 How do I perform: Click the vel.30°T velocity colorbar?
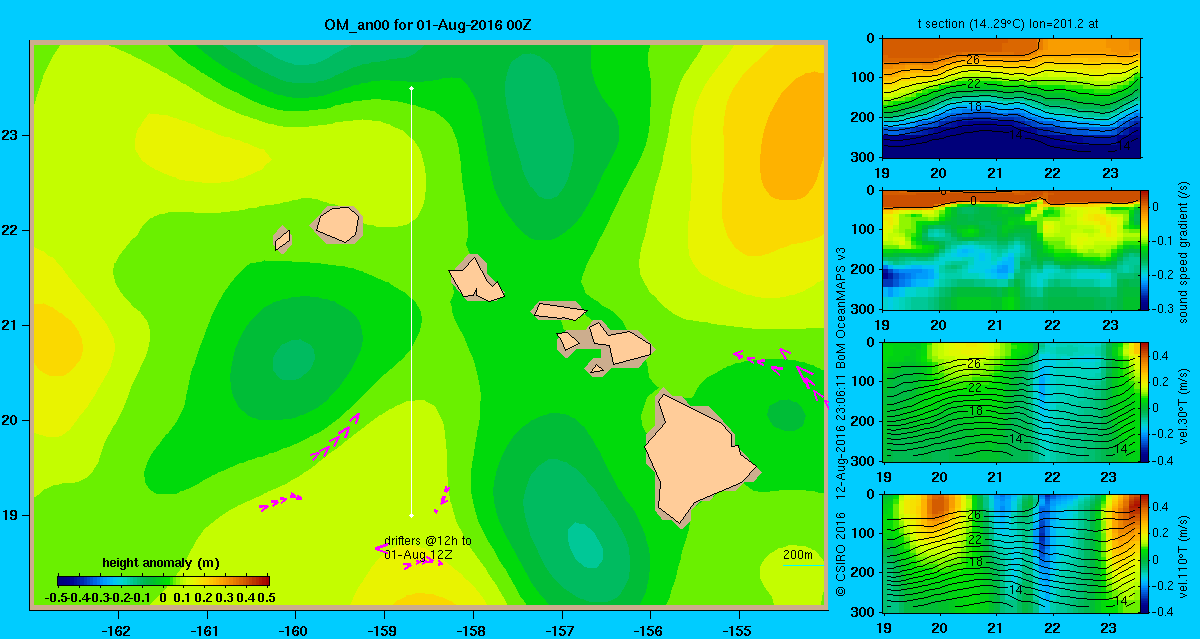(x=1144, y=401)
